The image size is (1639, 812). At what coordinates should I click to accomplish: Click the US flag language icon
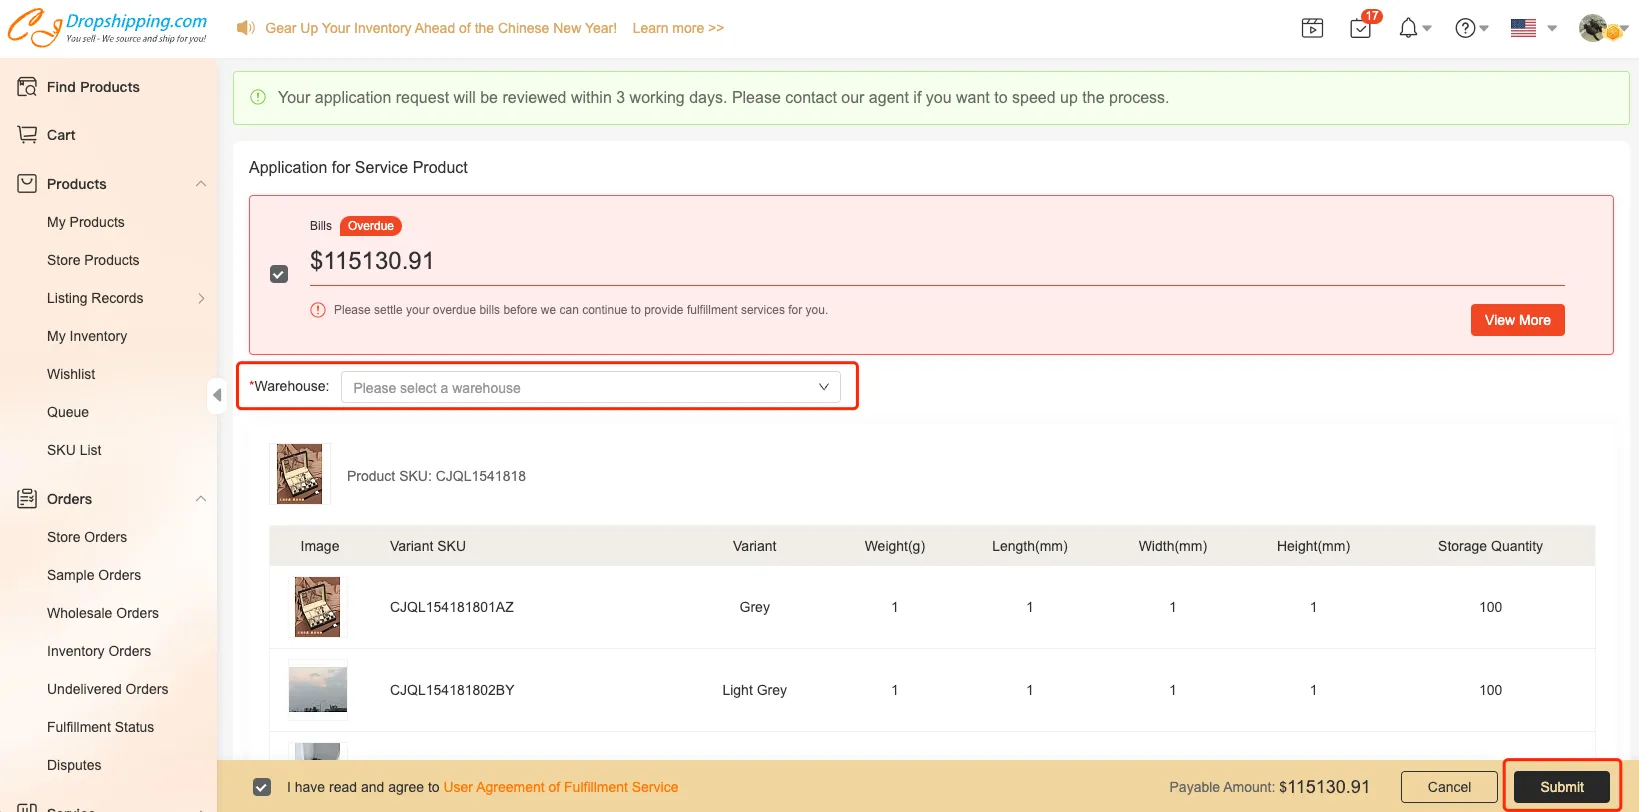(1523, 28)
